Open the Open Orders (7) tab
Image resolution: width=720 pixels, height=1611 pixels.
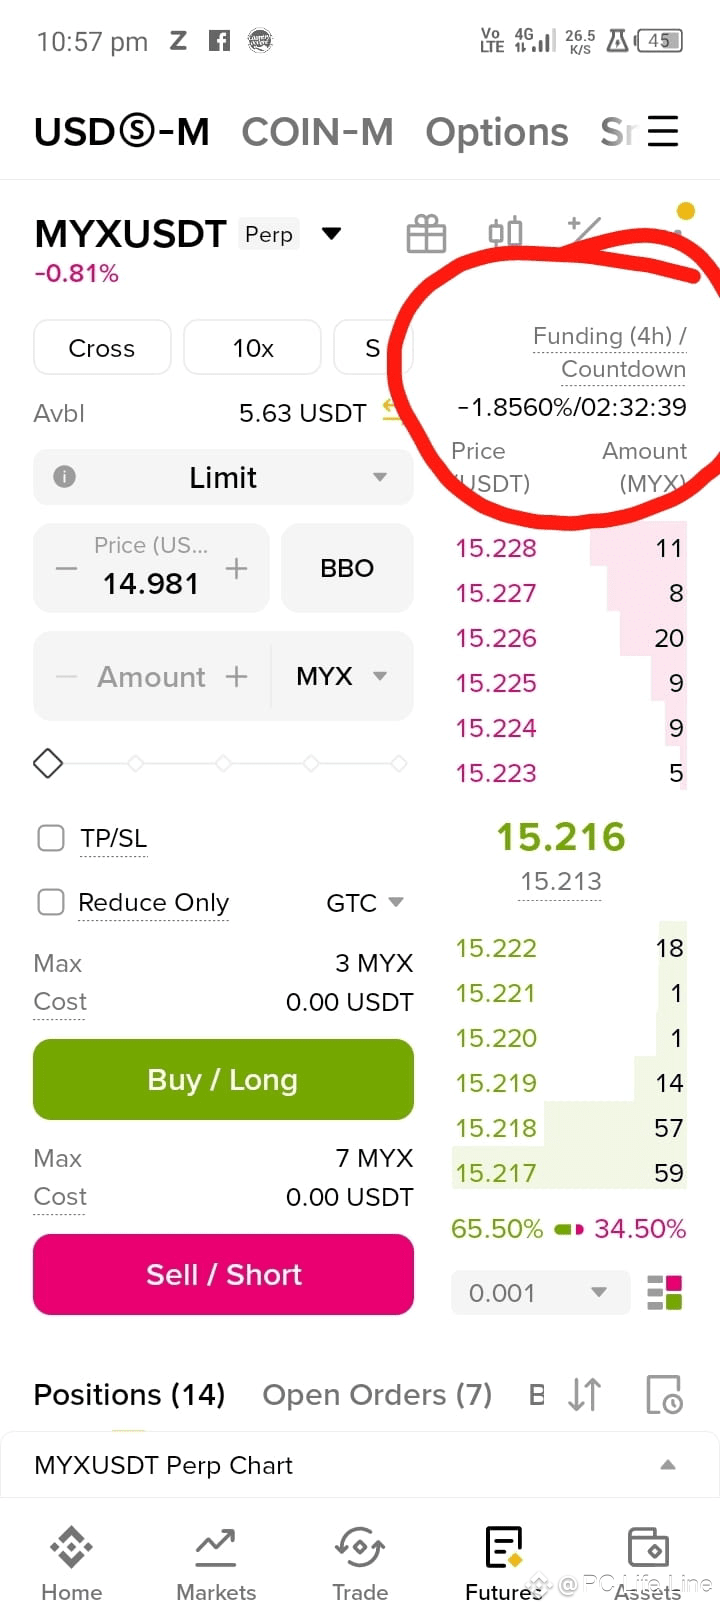point(377,1395)
